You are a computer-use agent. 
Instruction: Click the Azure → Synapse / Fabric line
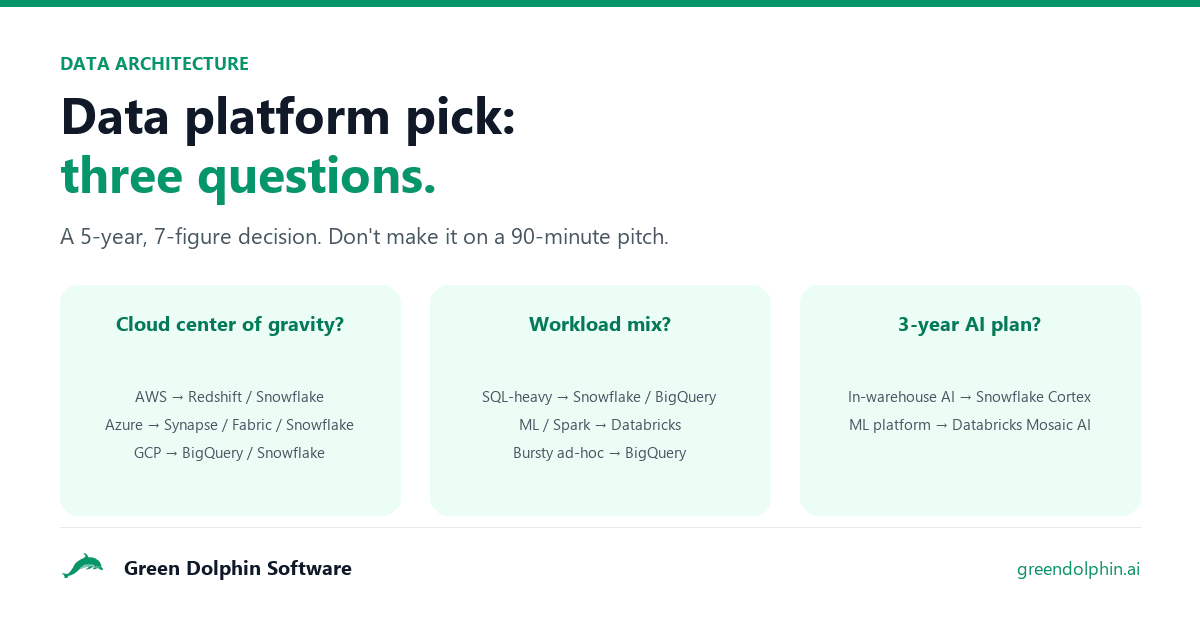pos(230,425)
